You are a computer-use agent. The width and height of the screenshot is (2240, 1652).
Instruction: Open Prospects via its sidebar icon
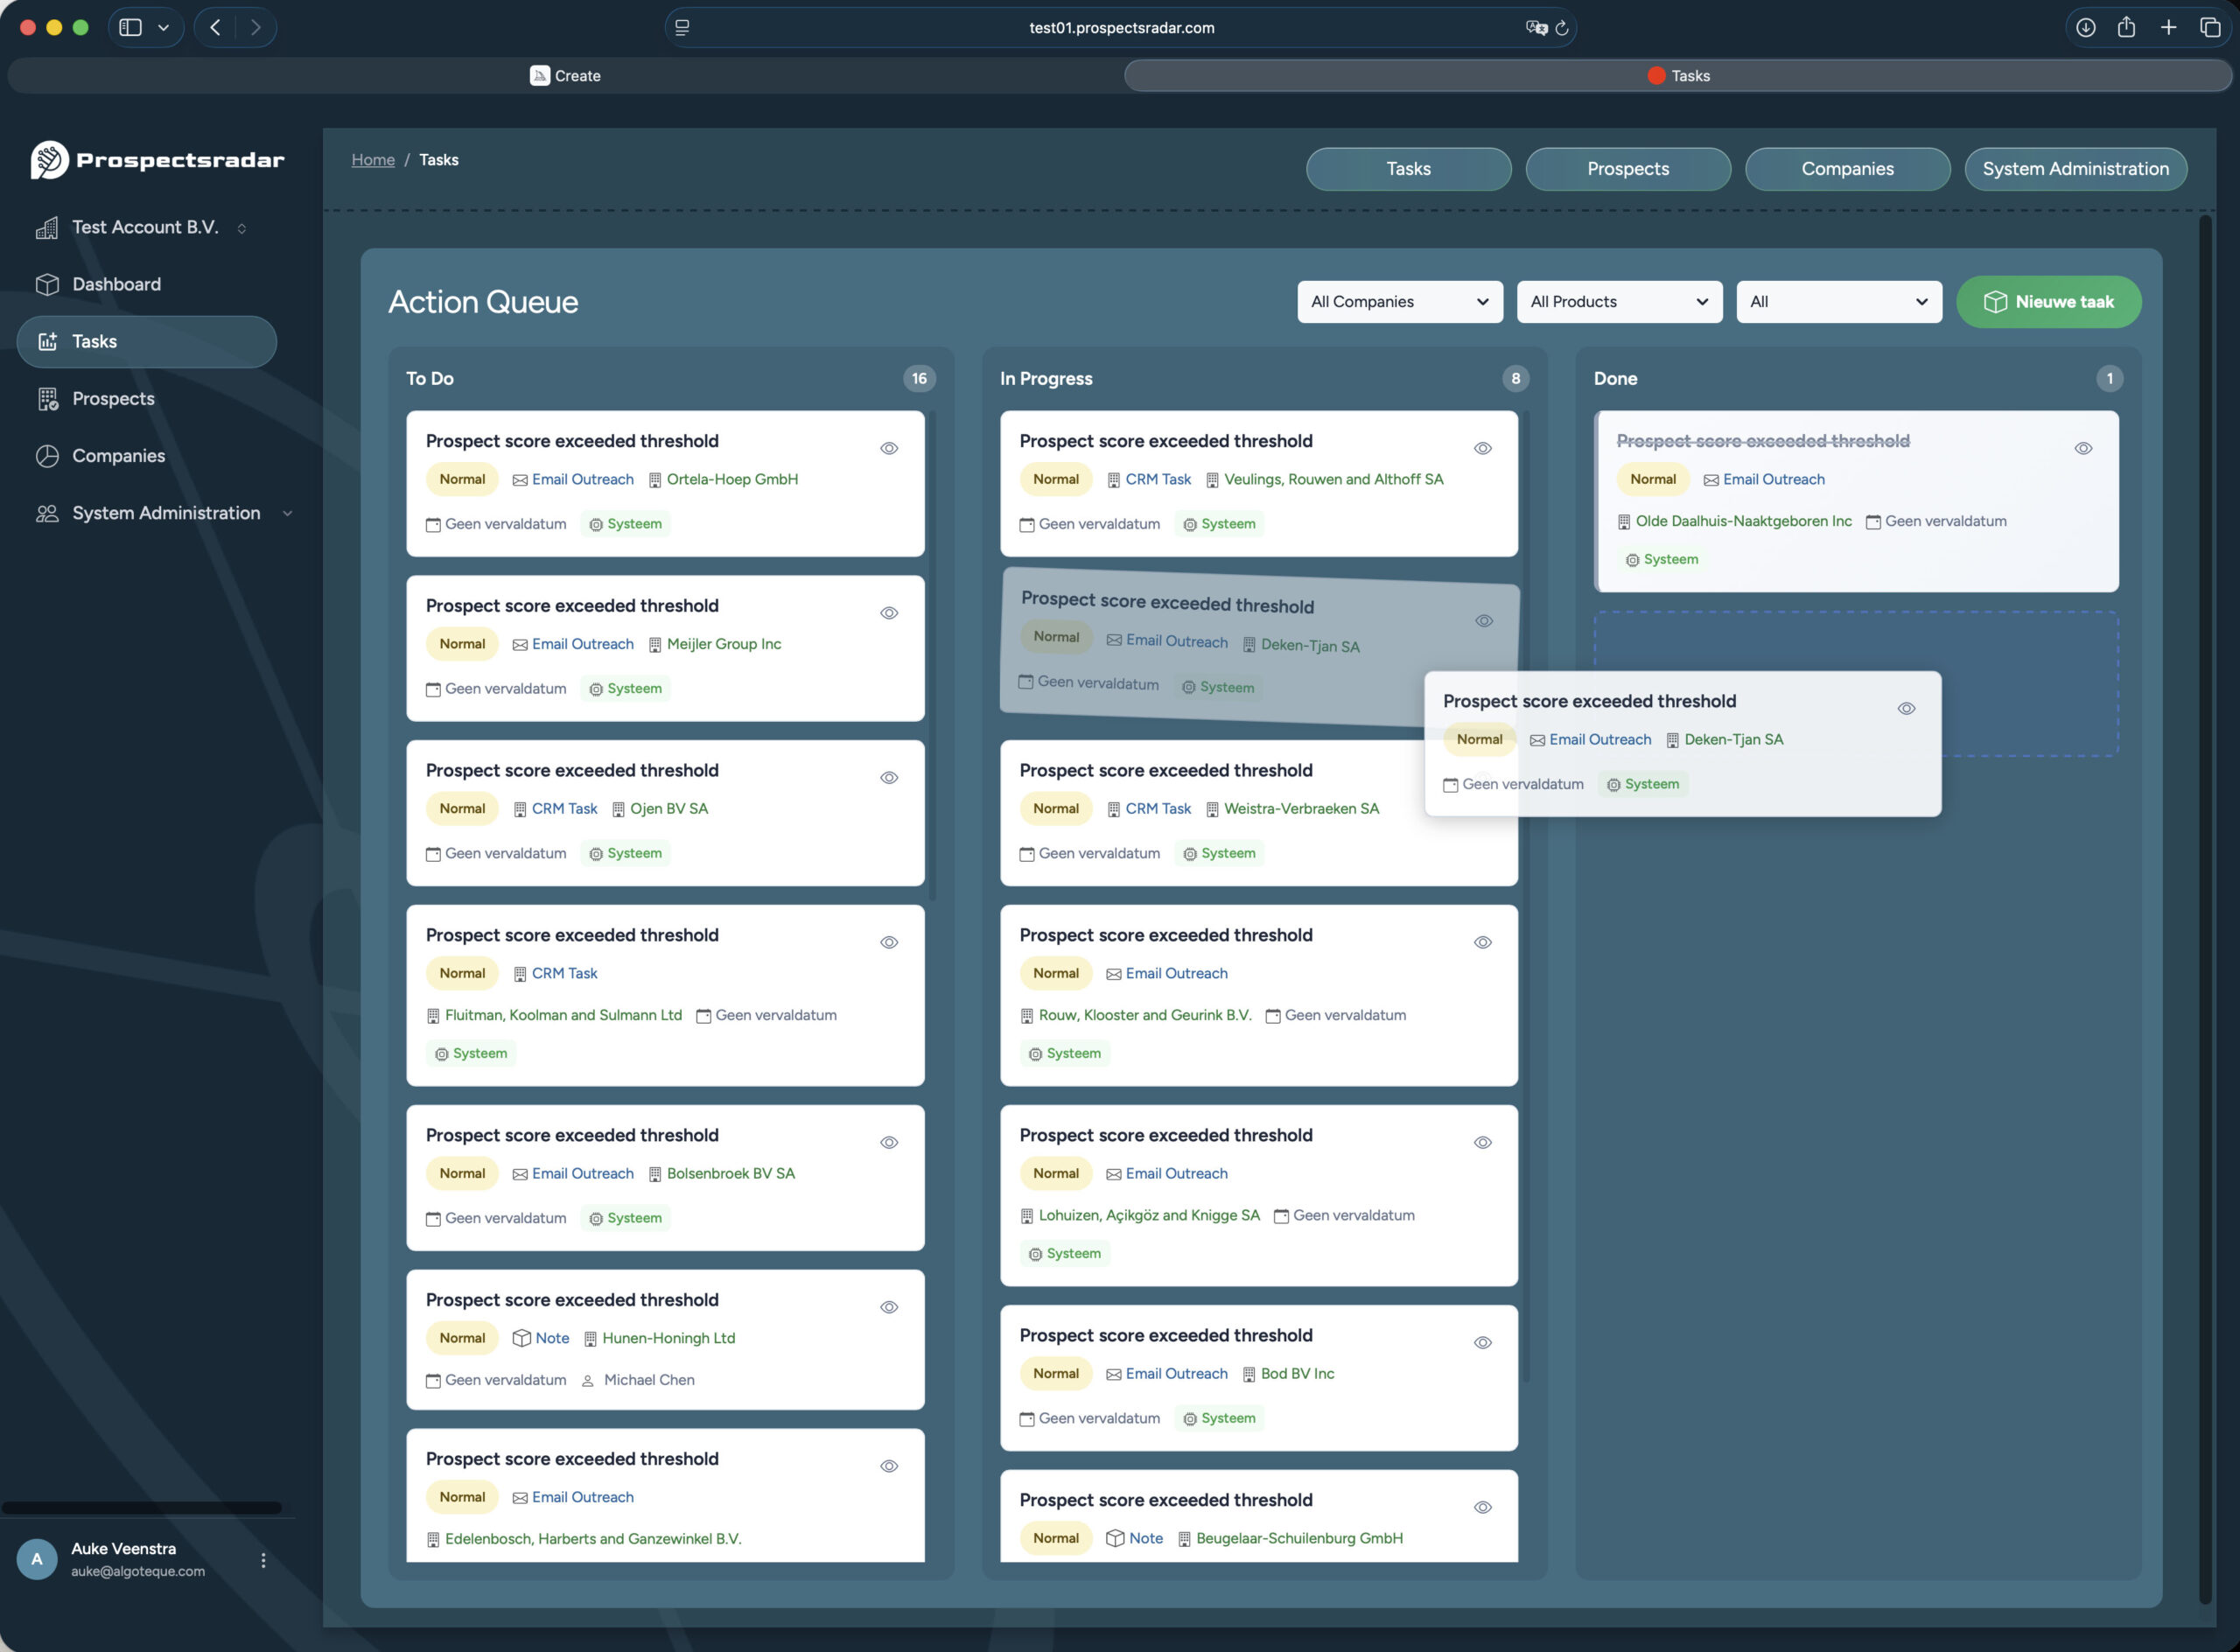tap(48, 398)
